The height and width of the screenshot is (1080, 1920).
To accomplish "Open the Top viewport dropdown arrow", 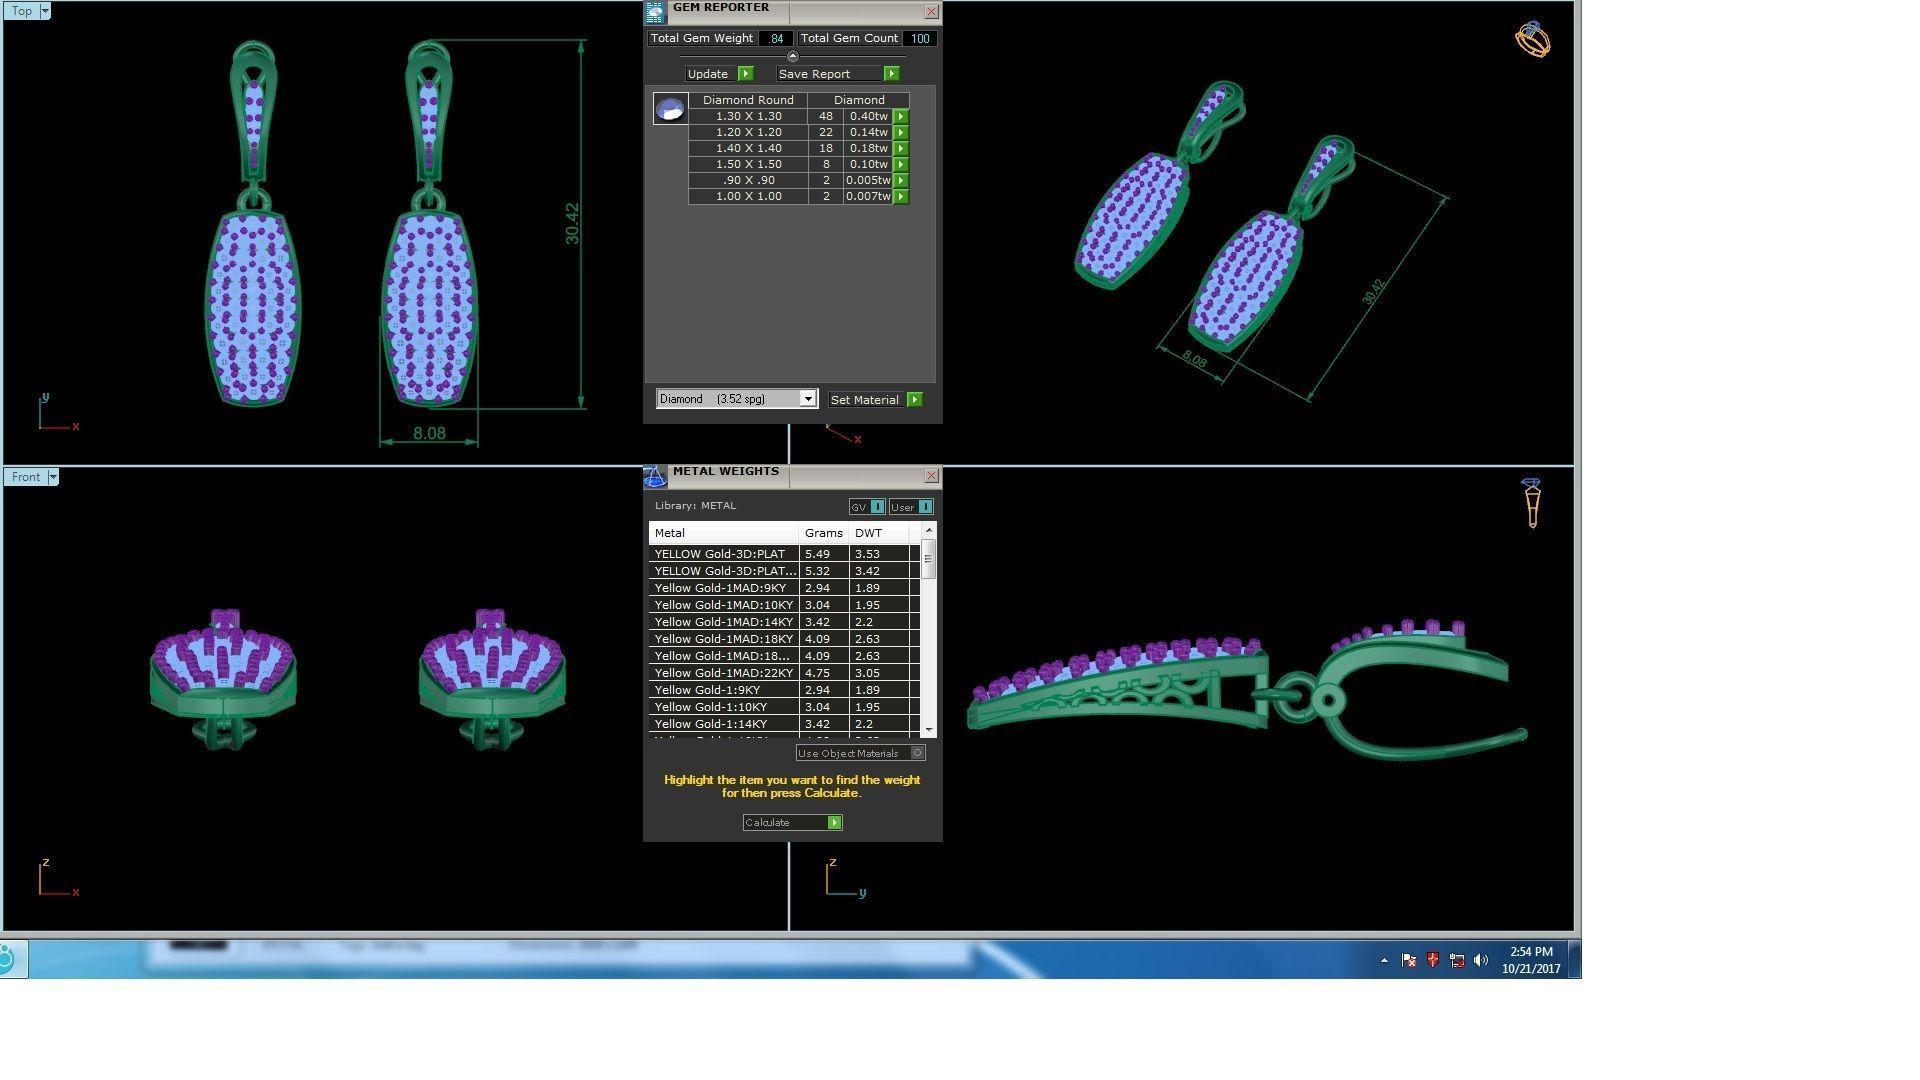I will 44,11.
